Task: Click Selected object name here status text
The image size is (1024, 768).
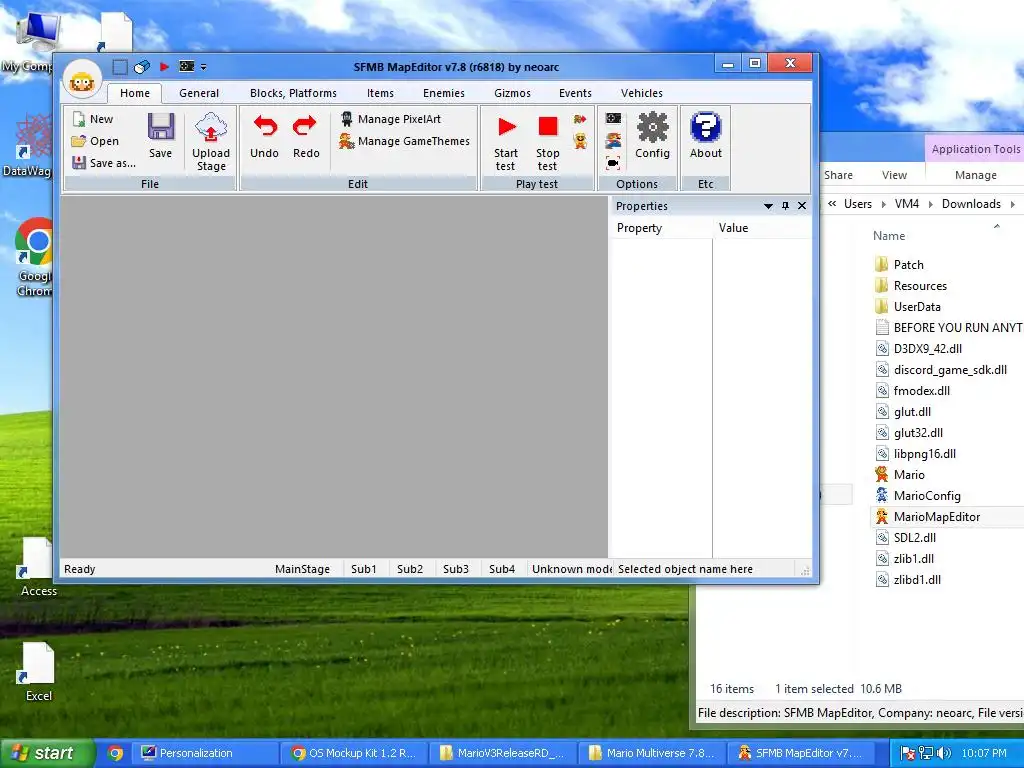Action: [685, 569]
